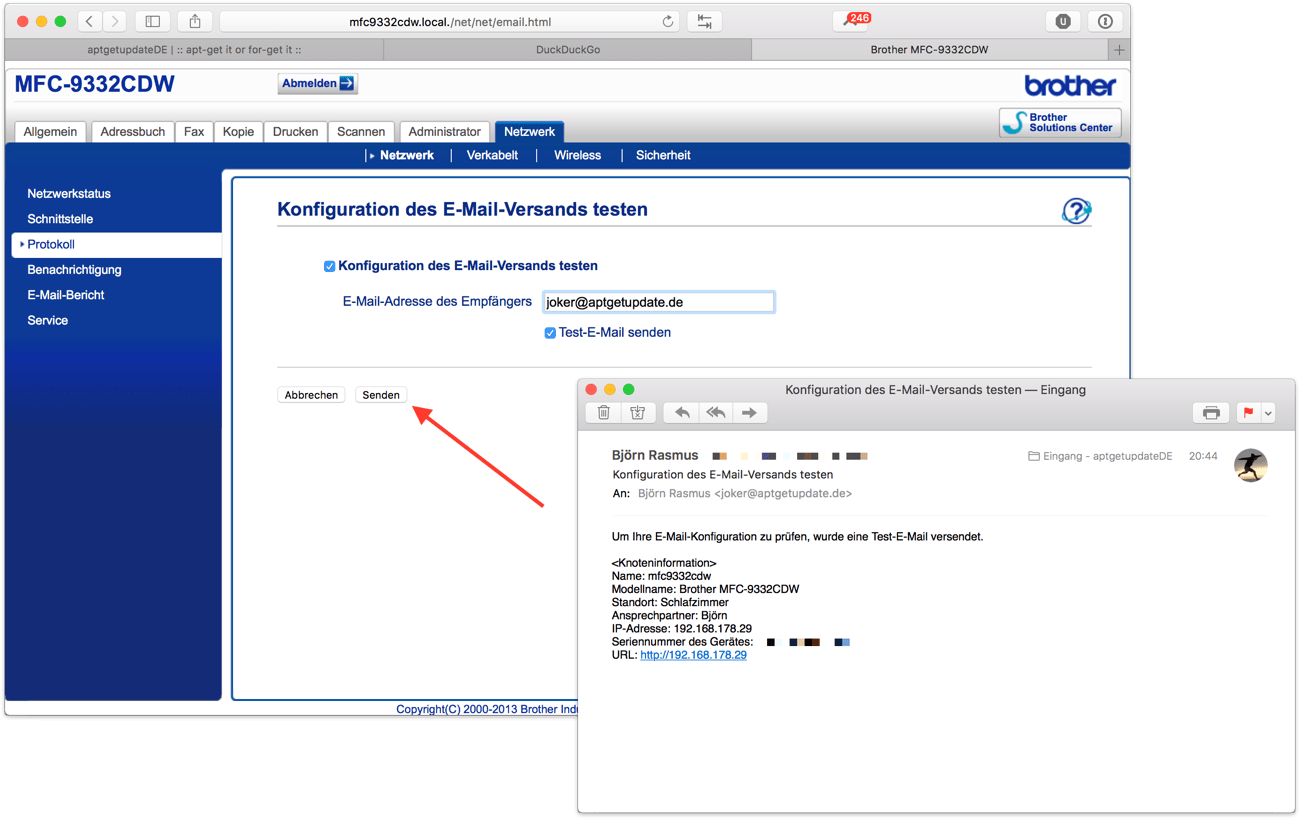Select Wireless submenu item
Screen dimensions: 1300x819
tap(578, 156)
